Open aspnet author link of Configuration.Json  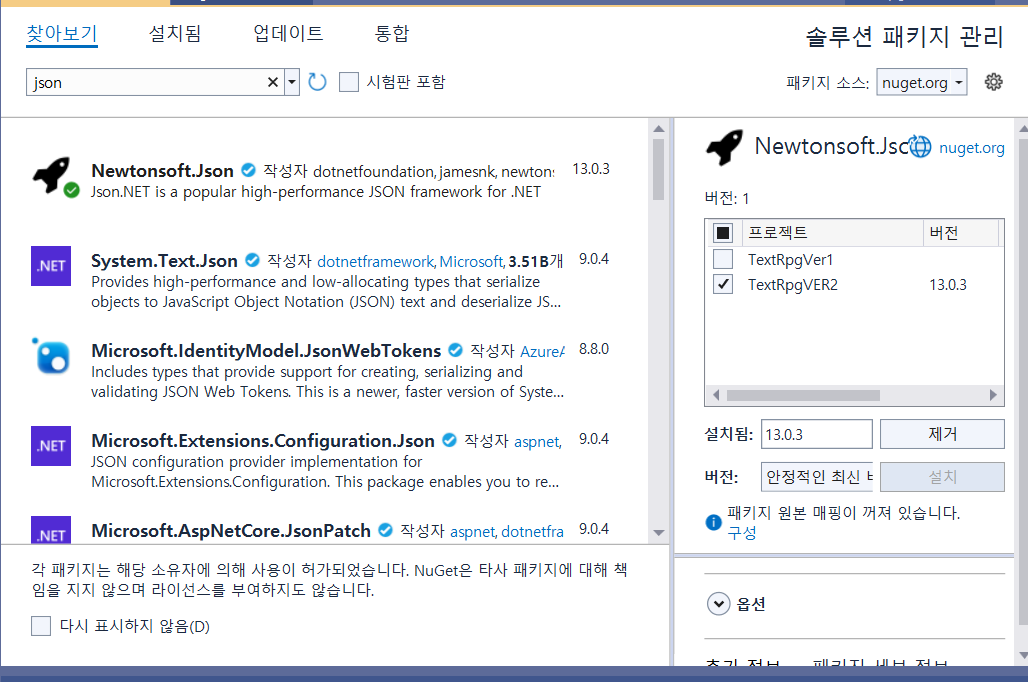tap(537, 441)
